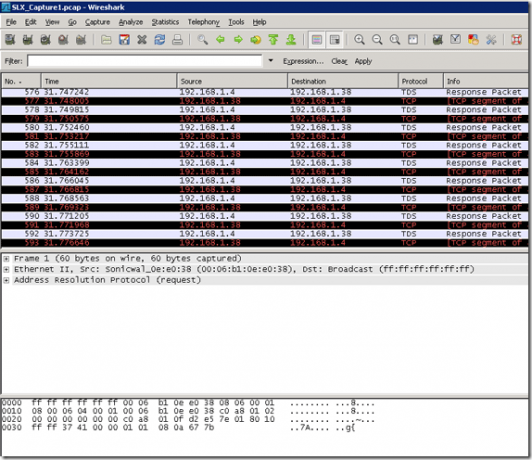Find a packet magnifier icon
Image resolution: width=532 pixels, height=460 pixels.
(203, 40)
